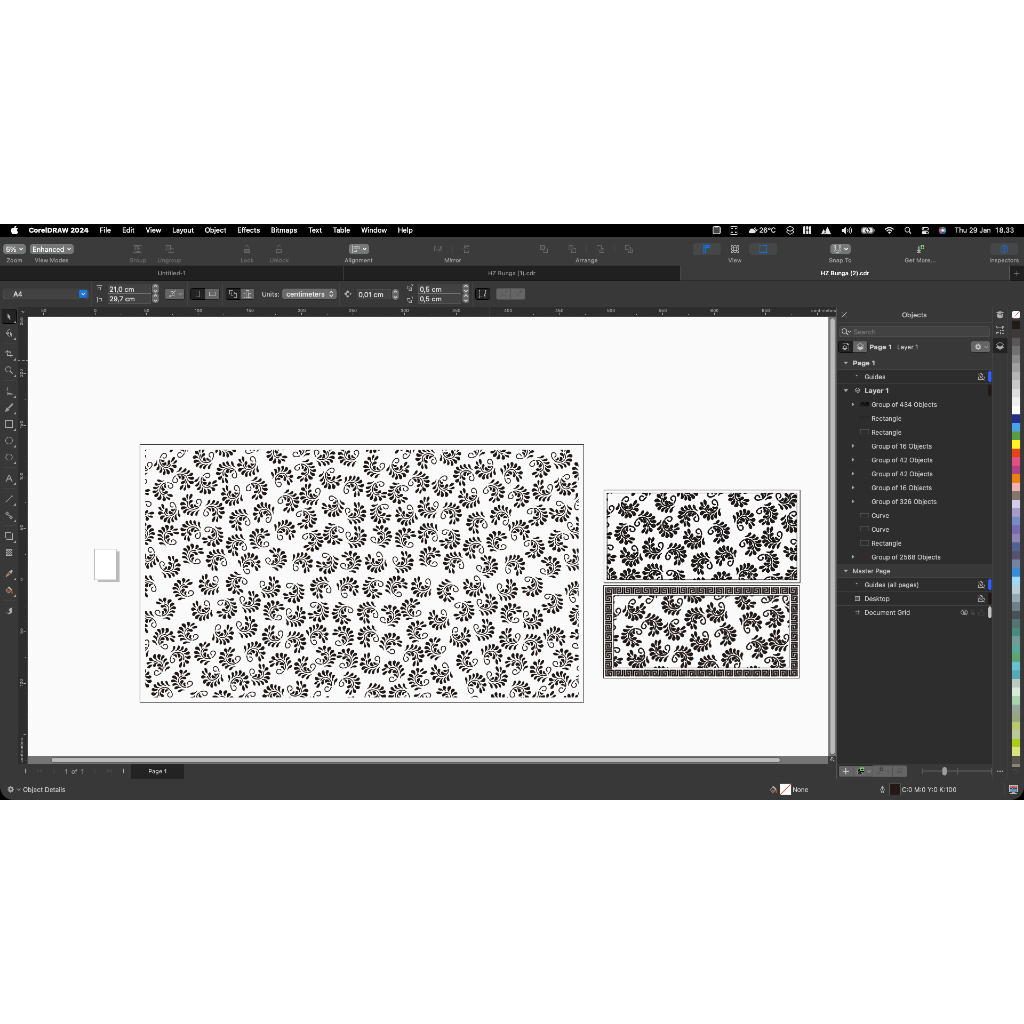Toggle visibility of Document Grid

click(x=964, y=612)
